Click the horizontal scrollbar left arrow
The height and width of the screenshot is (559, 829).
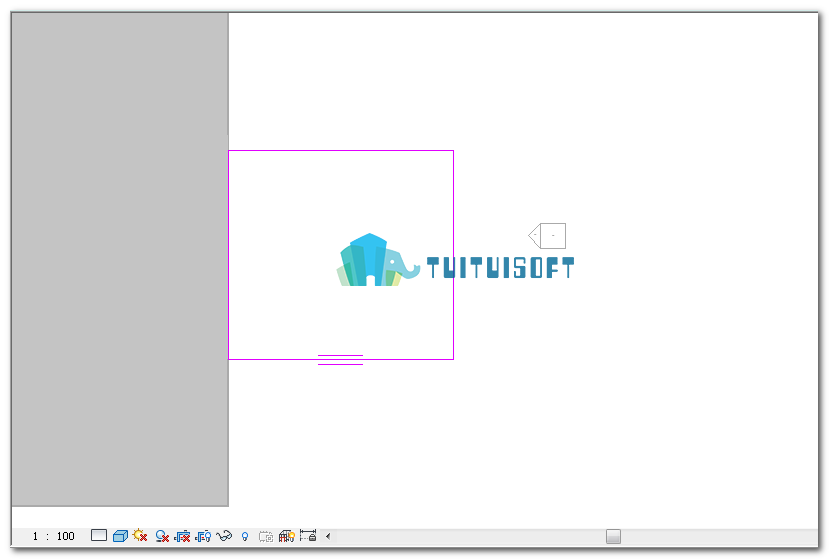click(x=328, y=536)
